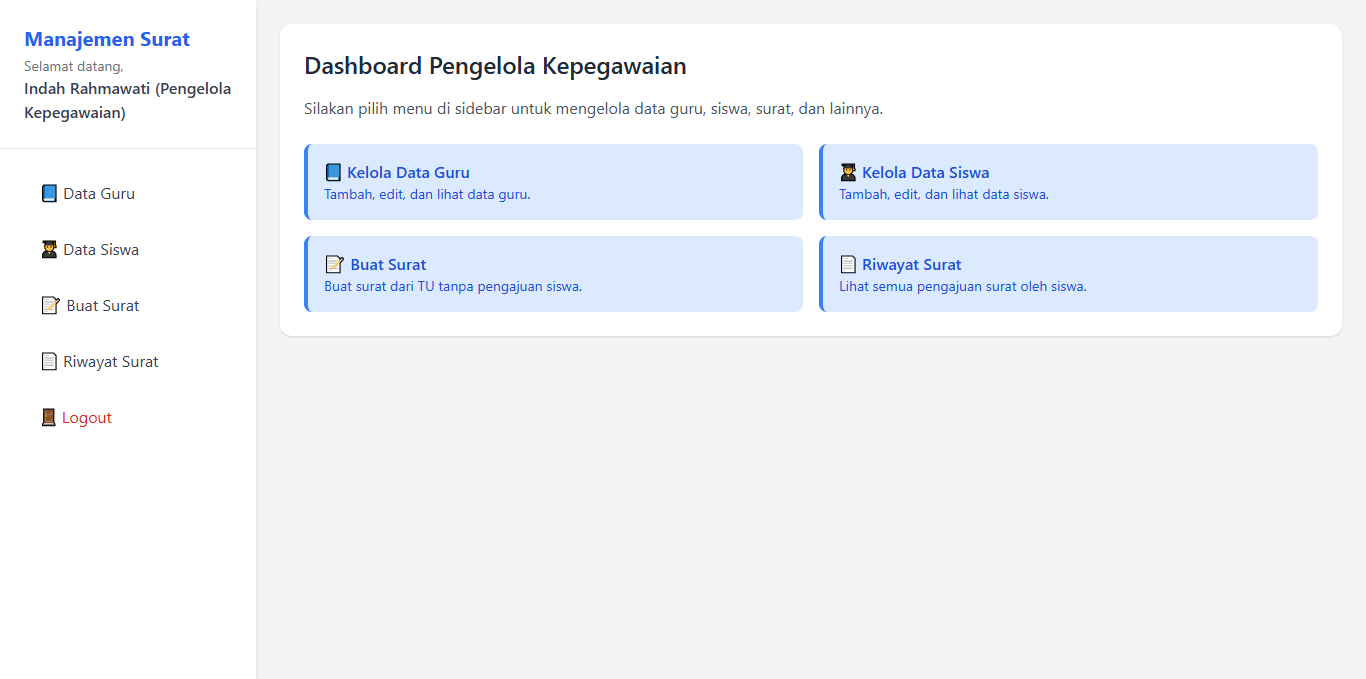Click the scroll icon beside Riwayat Surat sidebar item
The image size is (1366, 679).
tap(48, 361)
